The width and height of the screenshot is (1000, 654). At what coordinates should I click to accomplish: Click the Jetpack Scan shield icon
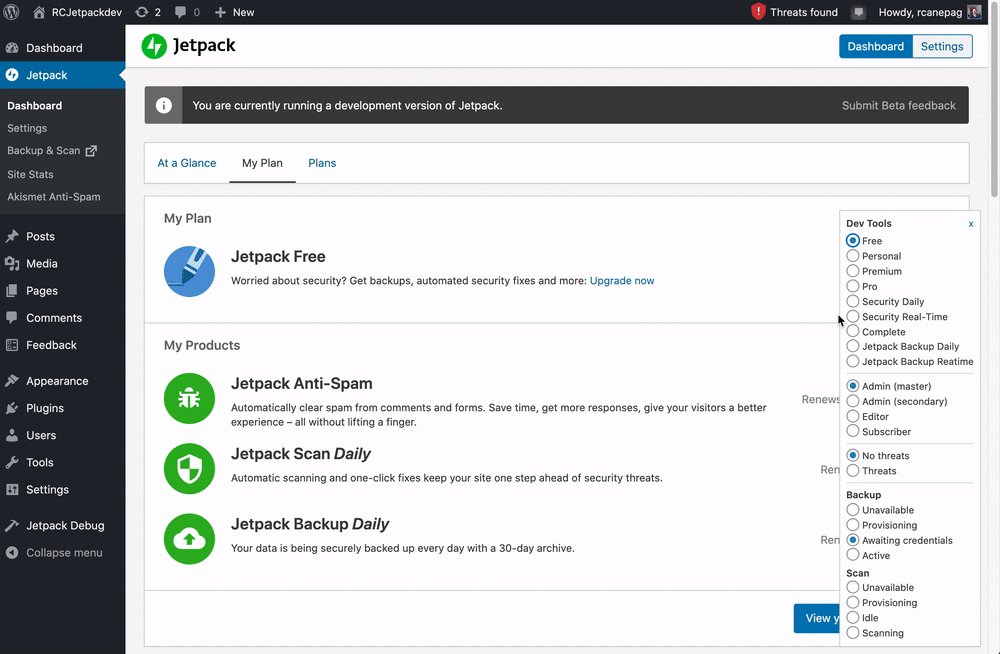189,469
